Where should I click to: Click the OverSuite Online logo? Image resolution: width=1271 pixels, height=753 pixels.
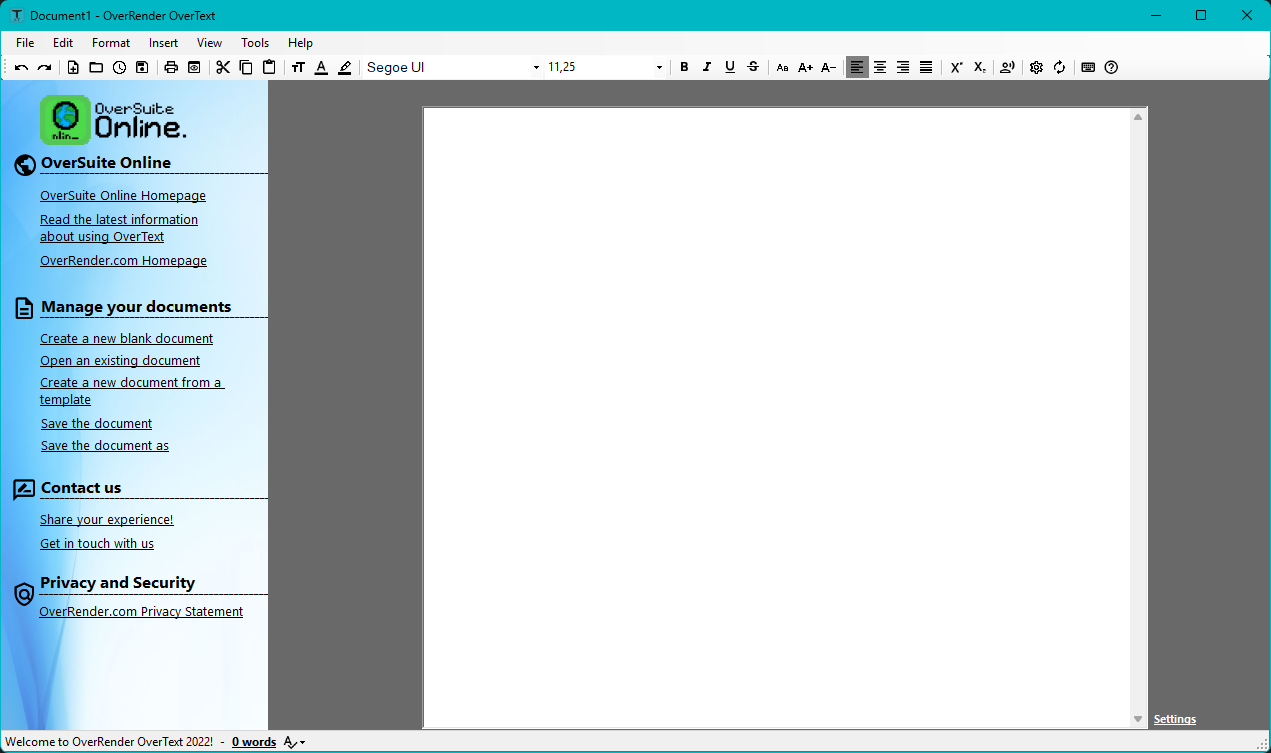click(x=113, y=120)
